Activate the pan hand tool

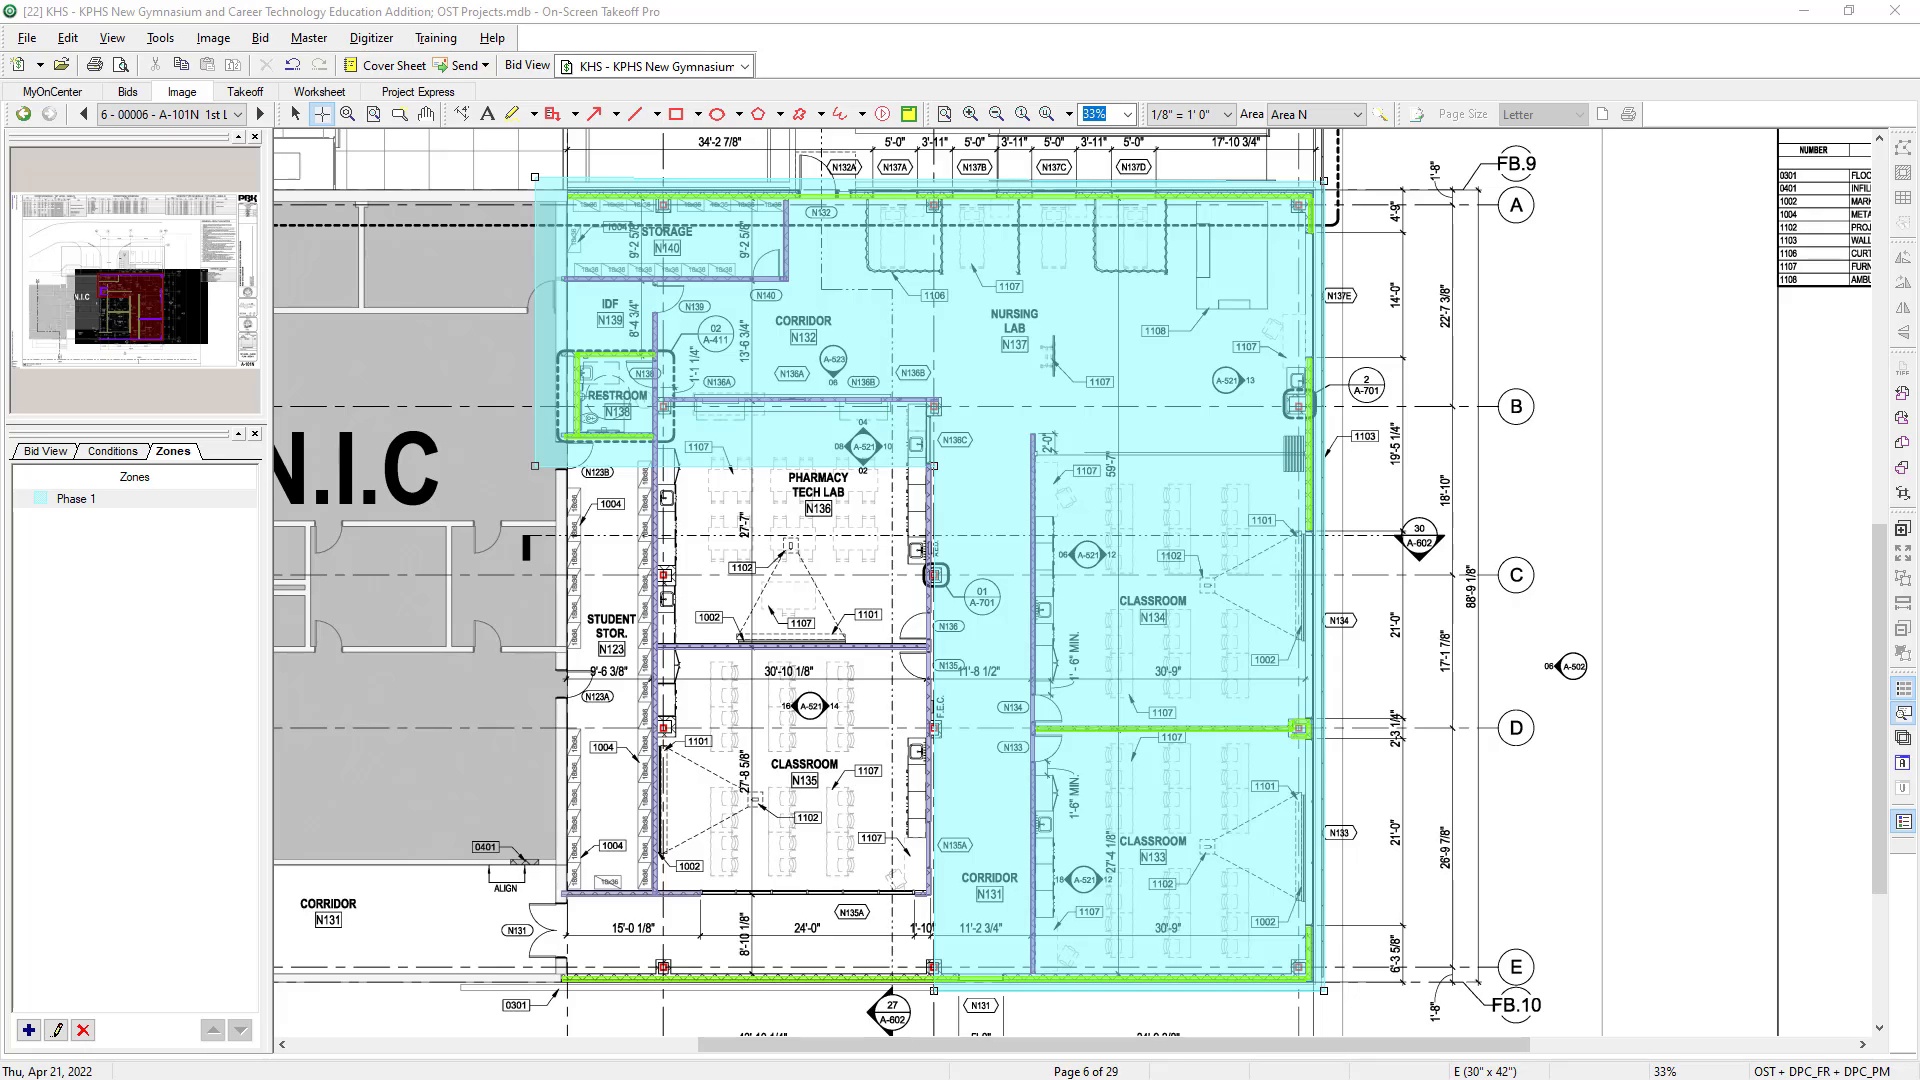coord(426,114)
